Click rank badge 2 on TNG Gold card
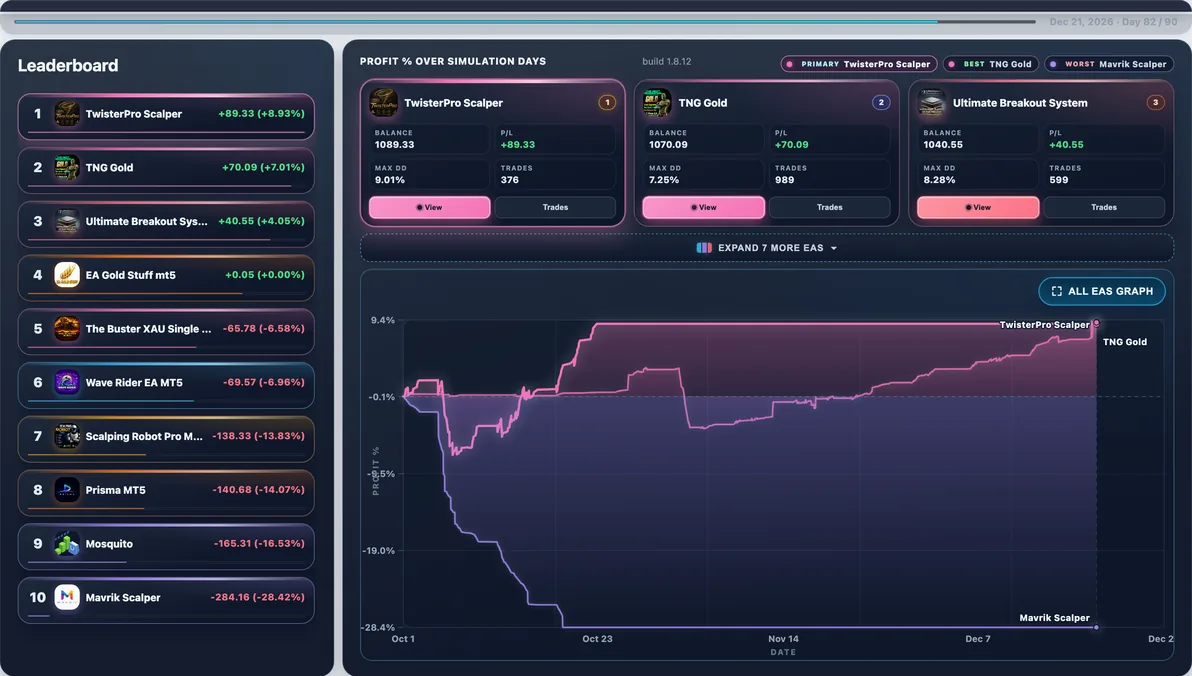The width and height of the screenshot is (1192, 676). 881,102
